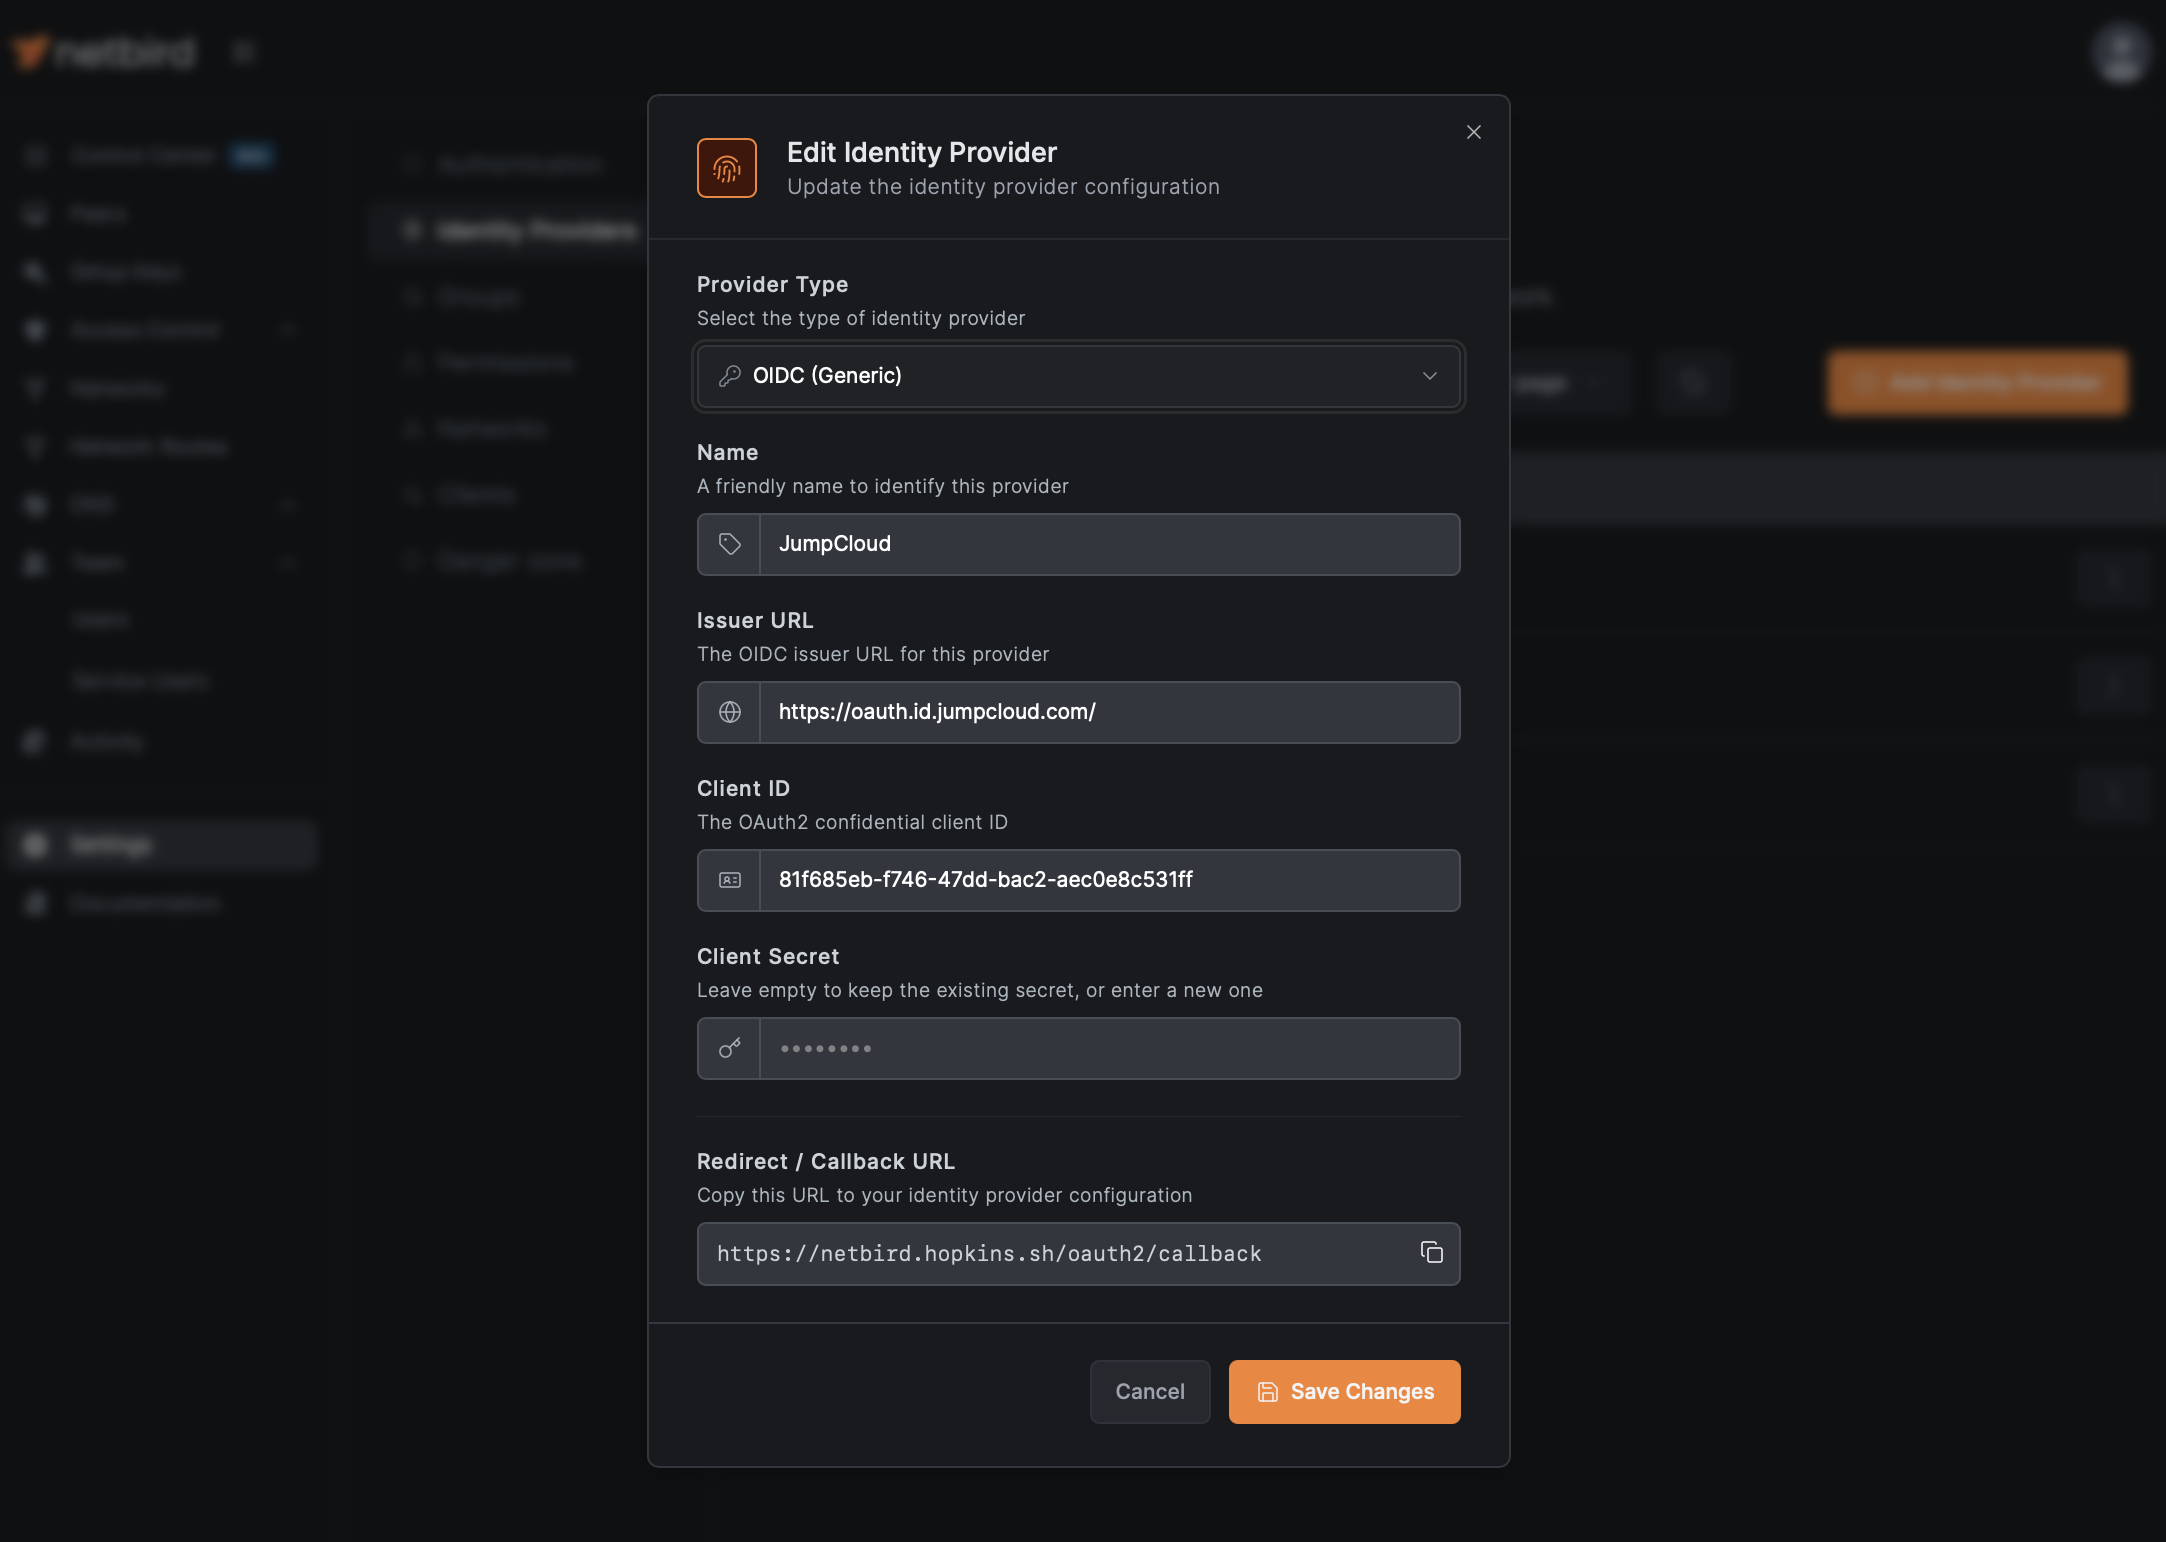2166x1542 pixels.
Task: Close the Edit Identity Provider dialog
Action: point(1473,131)
